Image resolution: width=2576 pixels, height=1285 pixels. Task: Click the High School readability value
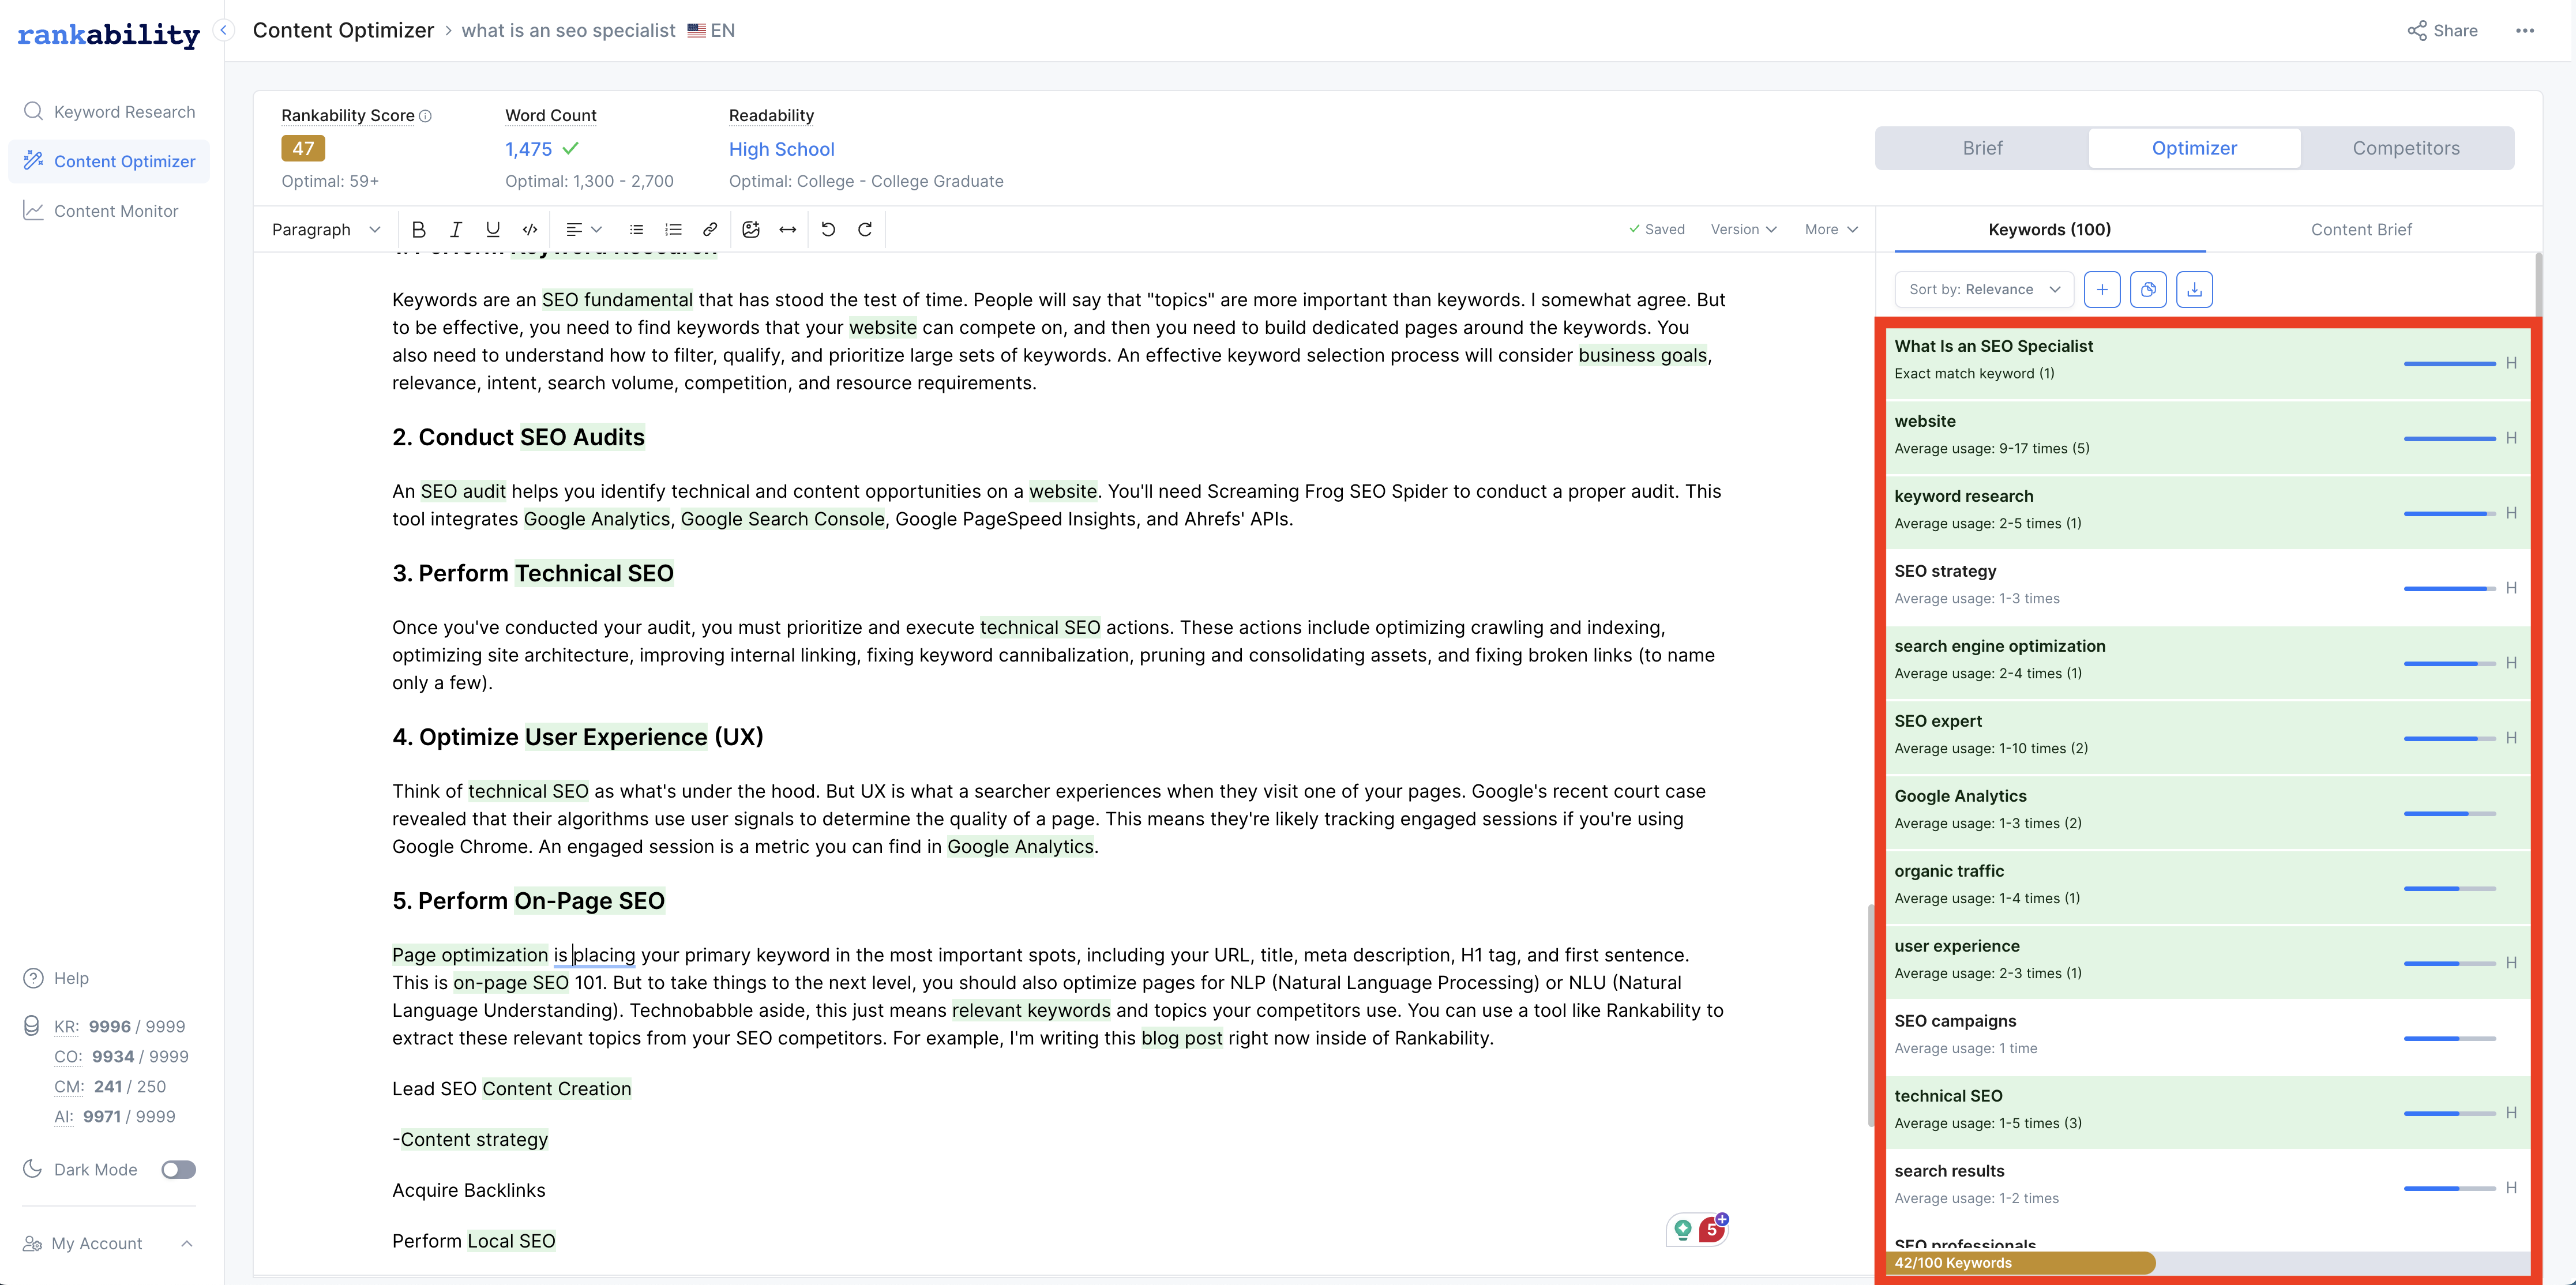click(781, 149)
